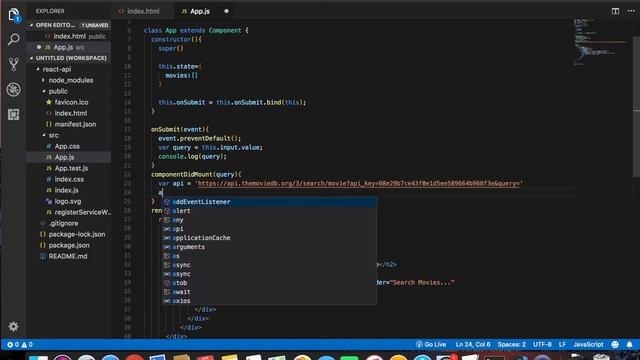Select await autocomplete suggestion
640x360 pixels.
[x=269, y=291]
